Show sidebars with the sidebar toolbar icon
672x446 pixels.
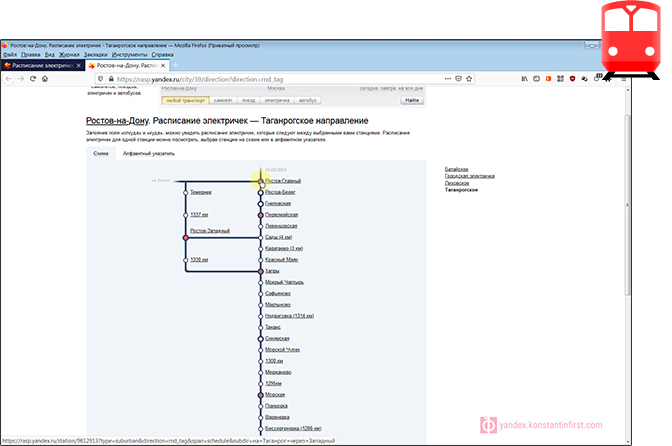pos(537,79)
